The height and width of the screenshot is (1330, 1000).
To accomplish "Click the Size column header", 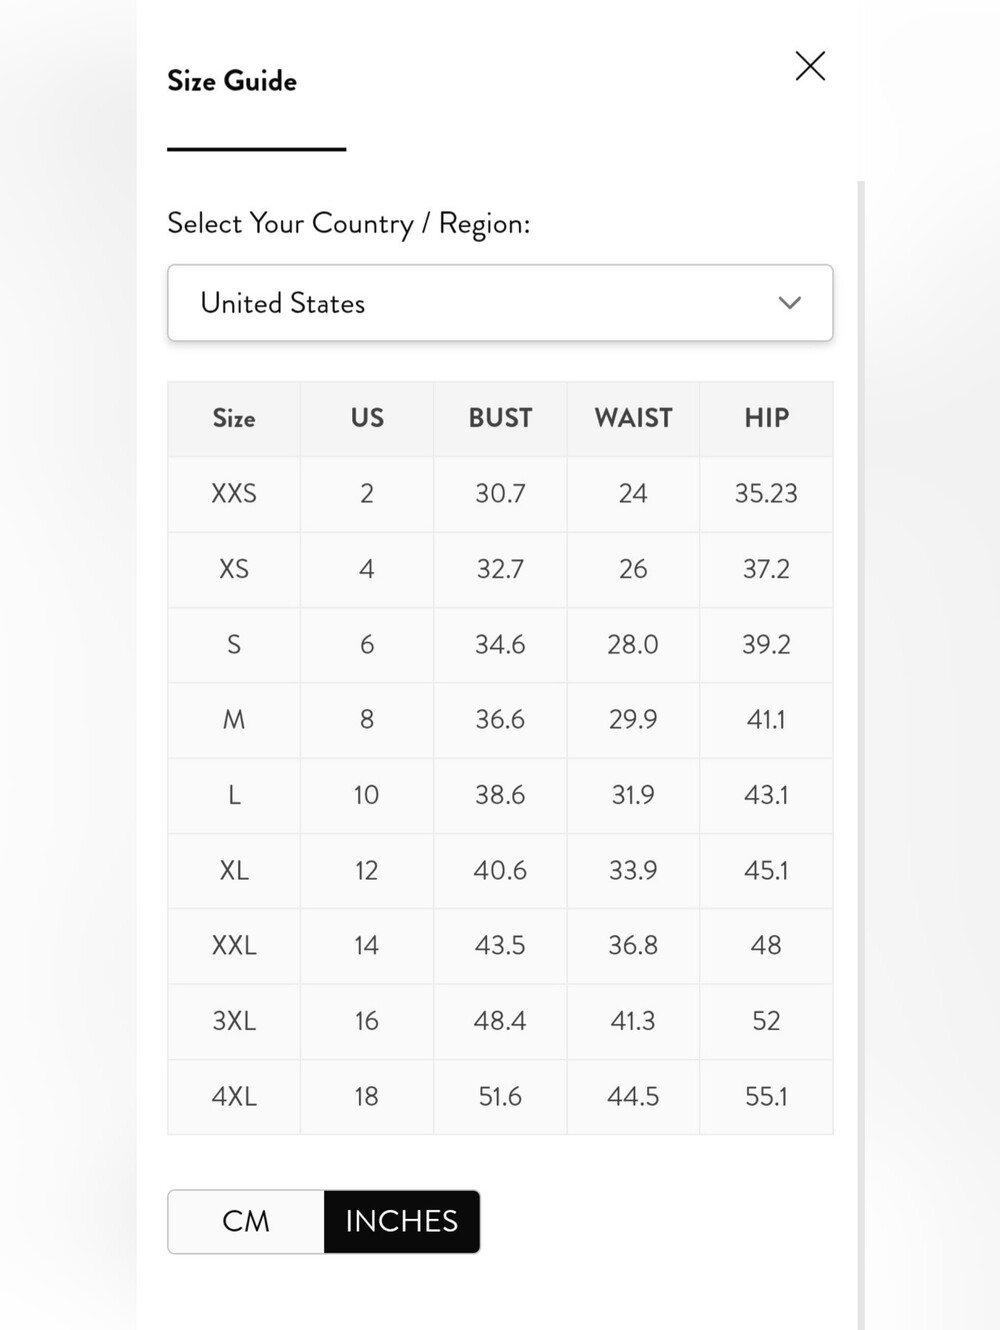I will point(234,418).
